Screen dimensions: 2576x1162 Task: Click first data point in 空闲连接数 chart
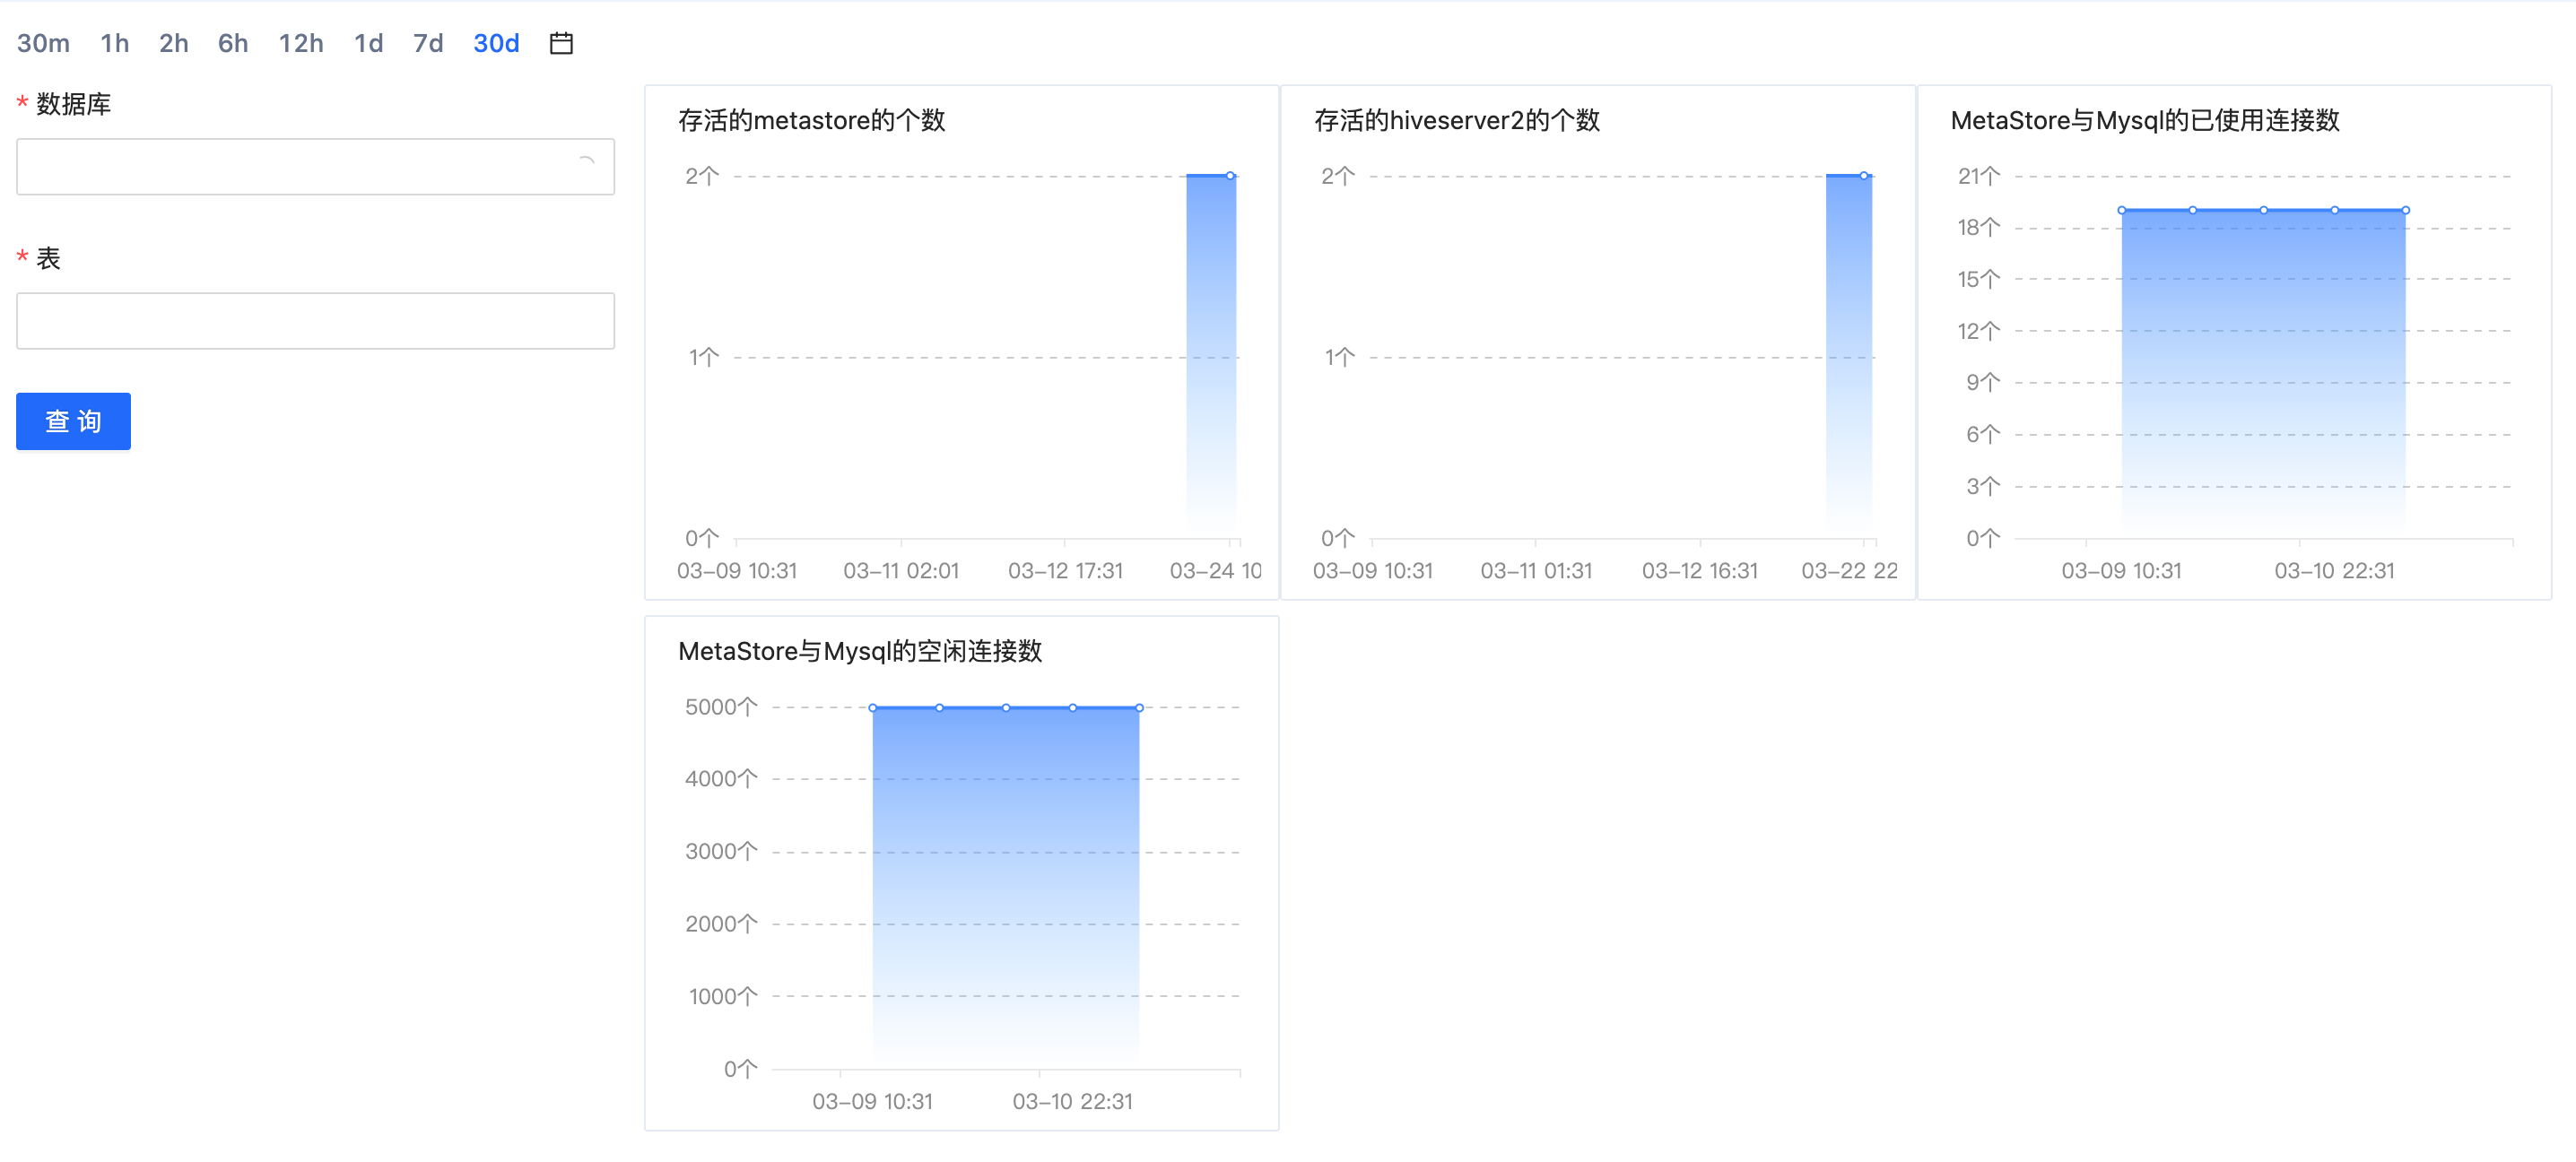coord(873,708)
